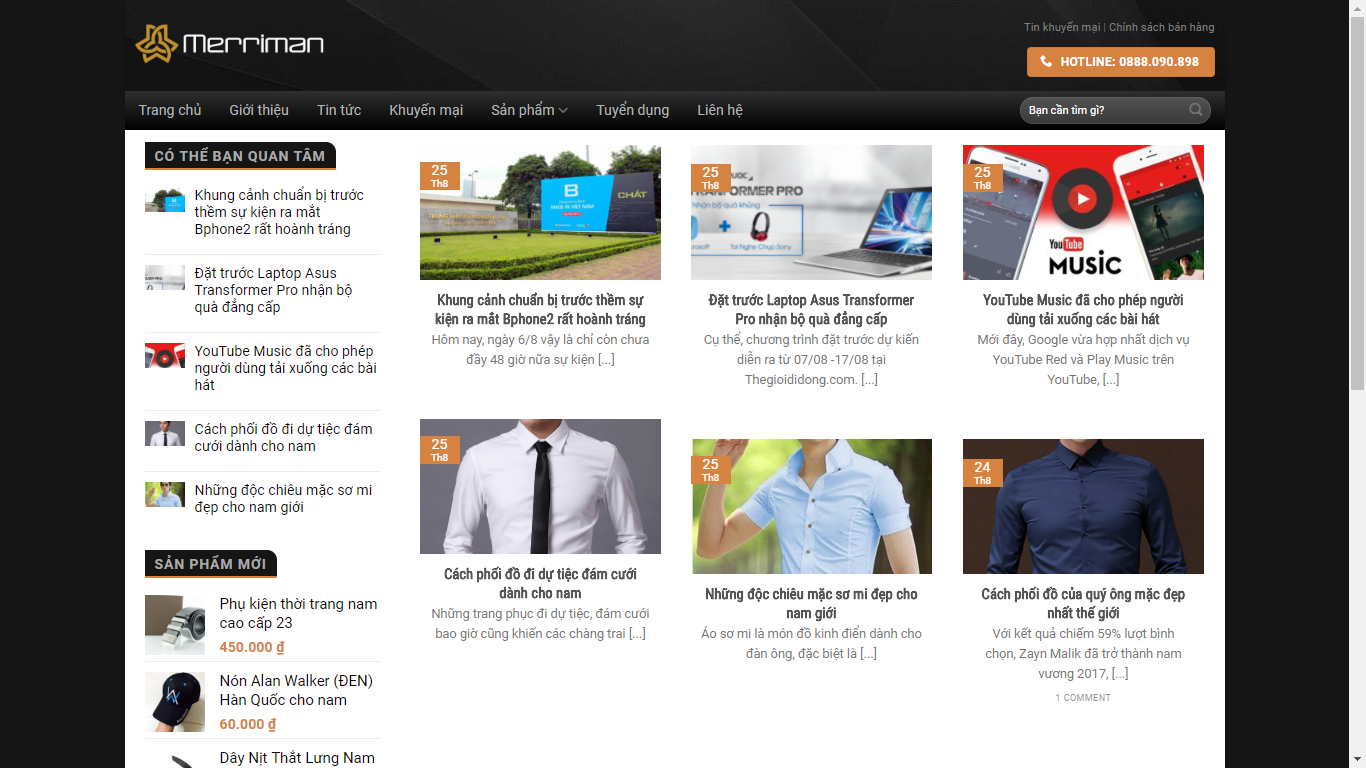Click the small white shirt sidebar thumbnail
Screen dimensions: 1366x768
click(165, 434)
